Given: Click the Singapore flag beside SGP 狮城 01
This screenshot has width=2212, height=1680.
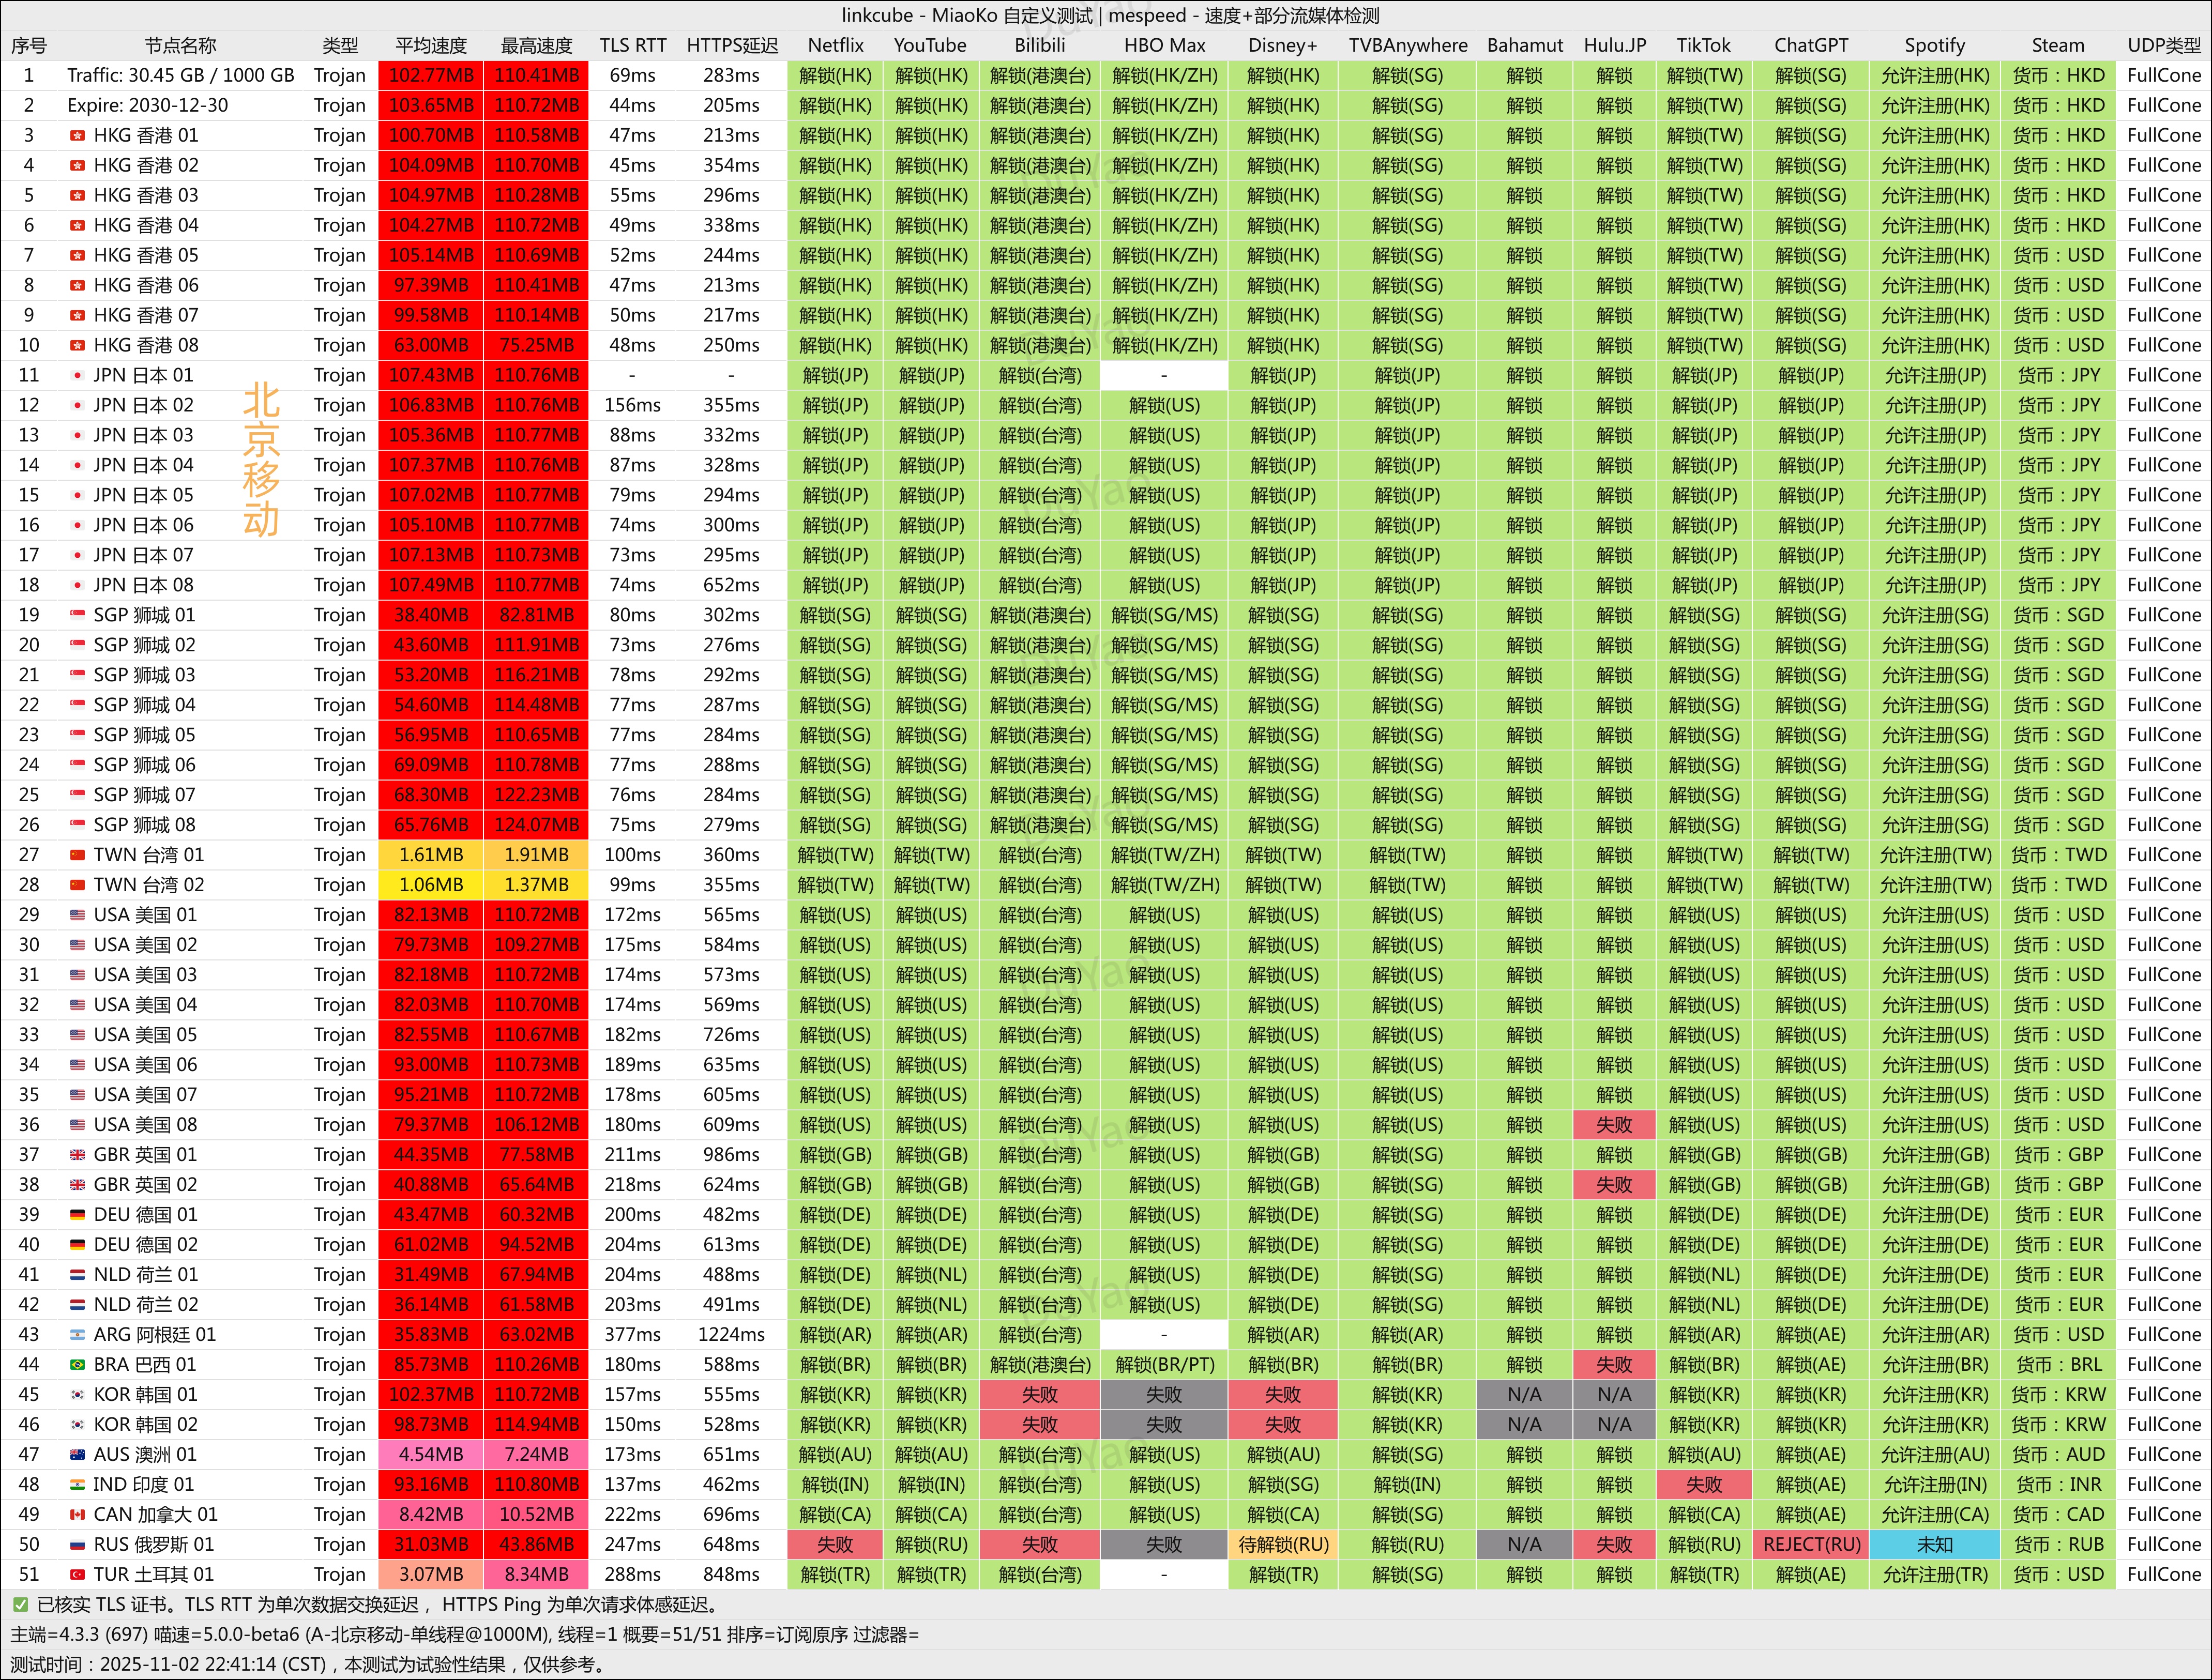Looking at the screenshot, I should pos(77,615).
